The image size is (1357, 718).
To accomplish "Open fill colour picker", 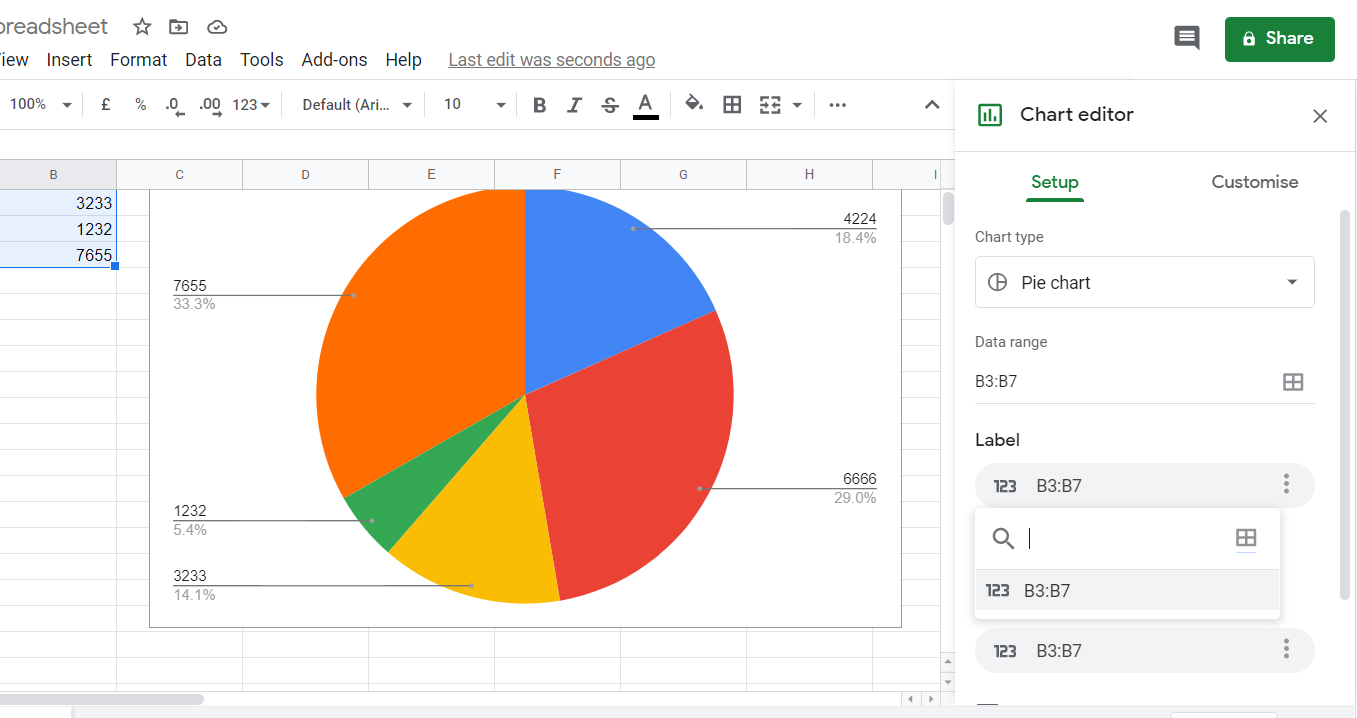I will 694,104.
